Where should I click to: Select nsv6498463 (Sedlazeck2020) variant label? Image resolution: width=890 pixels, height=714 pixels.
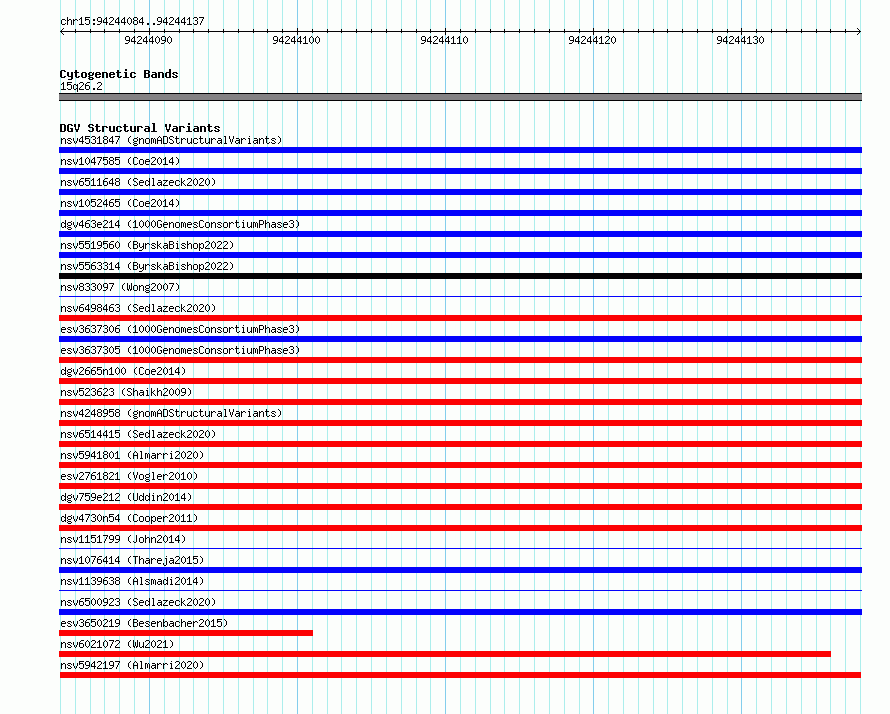pyautogui.click(x=138, y=308)
